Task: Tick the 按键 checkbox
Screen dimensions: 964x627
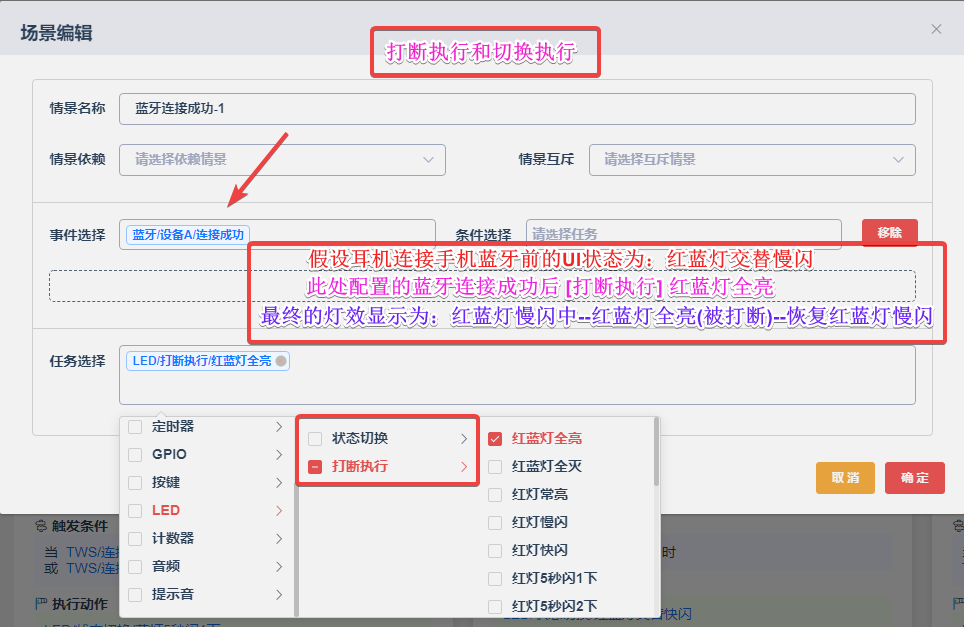Action: [135, 483]
